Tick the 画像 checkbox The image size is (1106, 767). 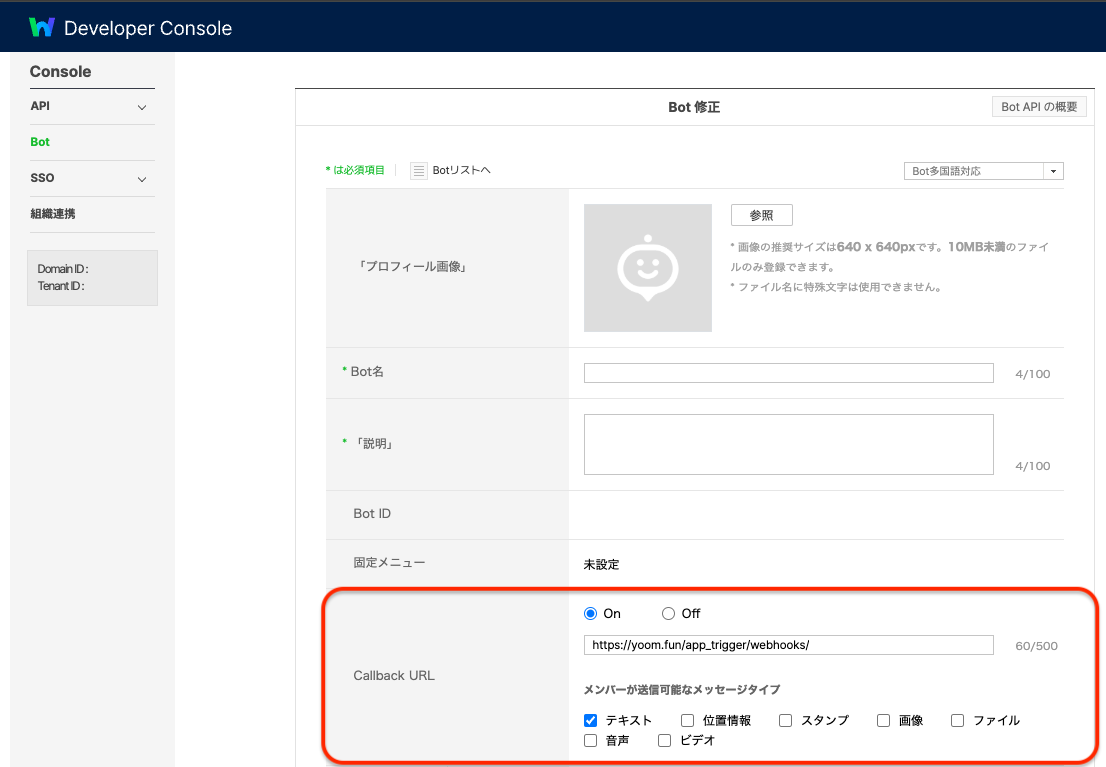click(x=883, y=720)
